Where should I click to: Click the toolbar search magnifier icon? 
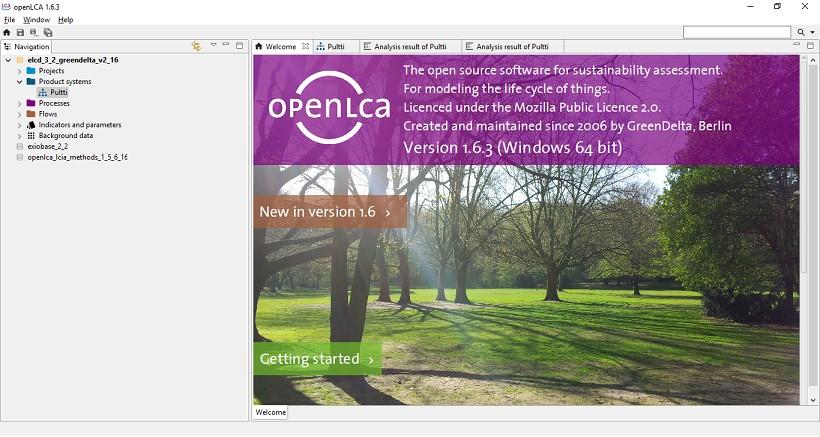pyautogui.click(x=801, y=32)
